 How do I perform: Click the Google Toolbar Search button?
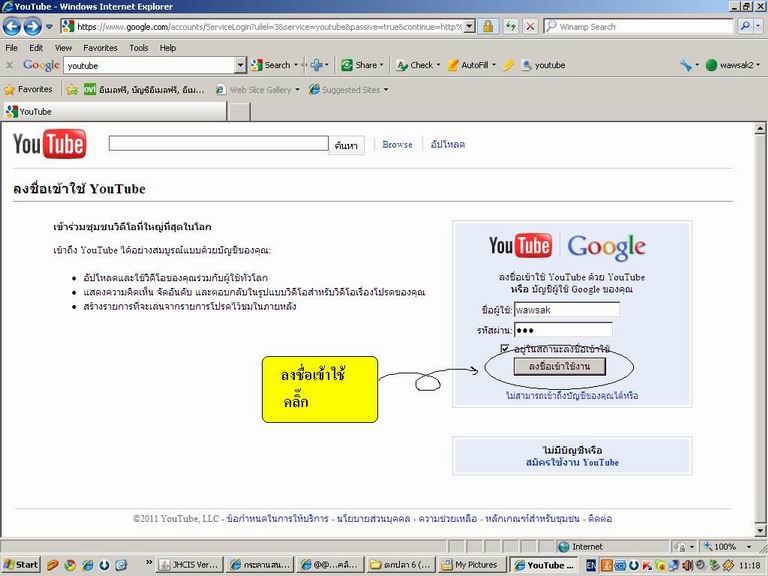pyautogui.click(x=270, y=65)
